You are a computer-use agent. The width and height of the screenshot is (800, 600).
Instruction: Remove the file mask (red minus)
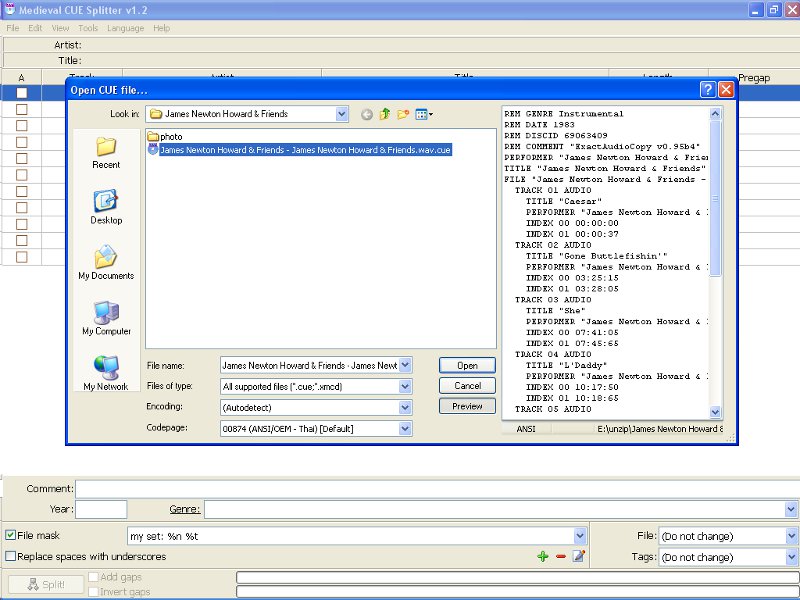(561, 557)
